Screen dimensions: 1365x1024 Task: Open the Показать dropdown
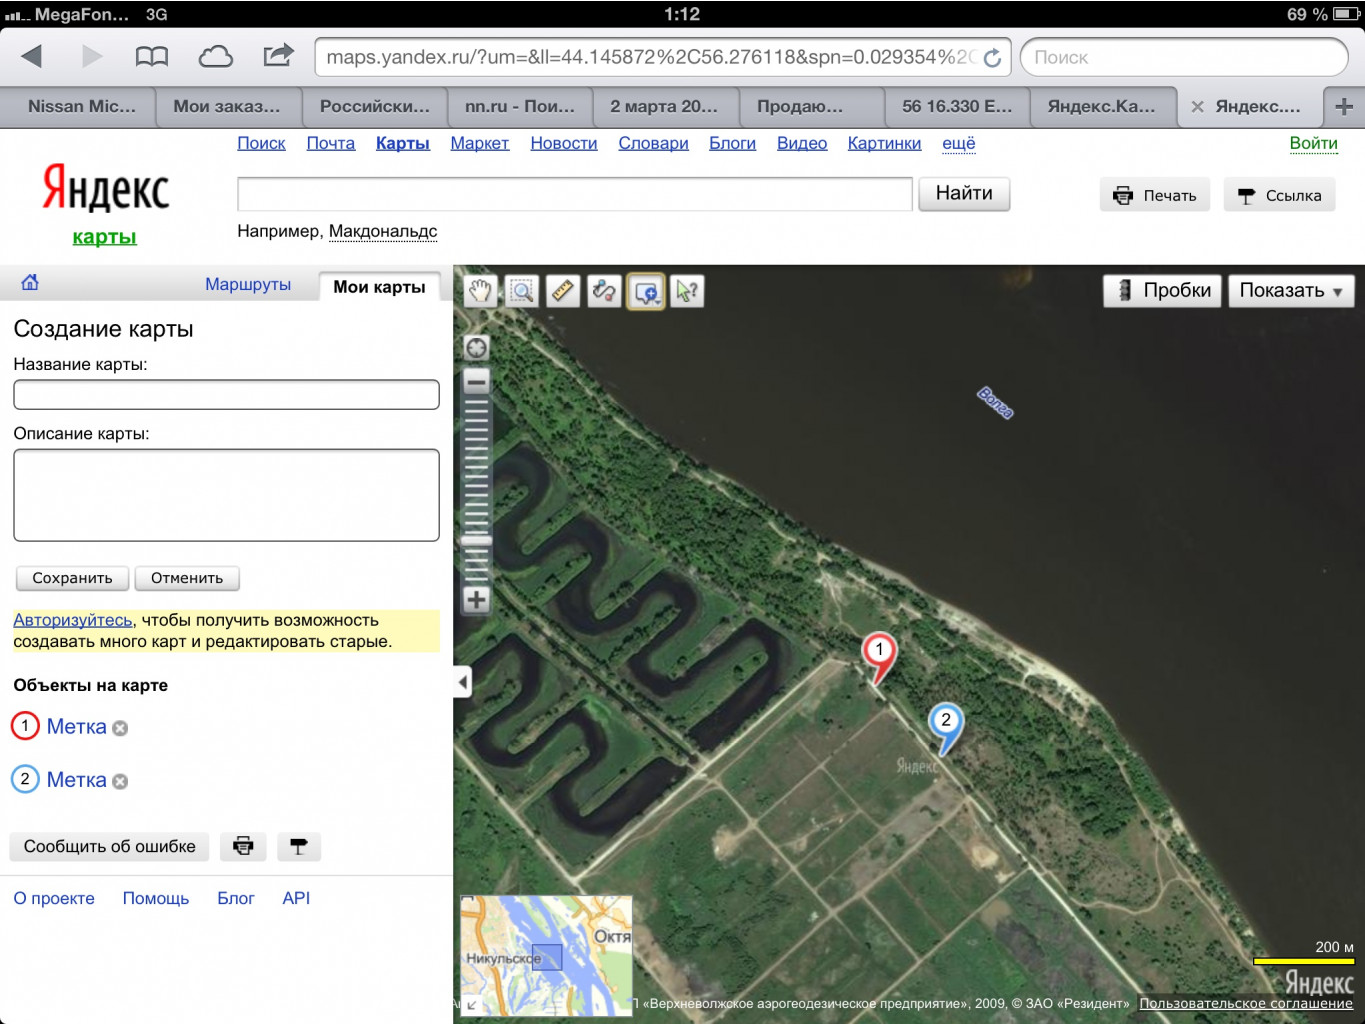click(1291, 291)
